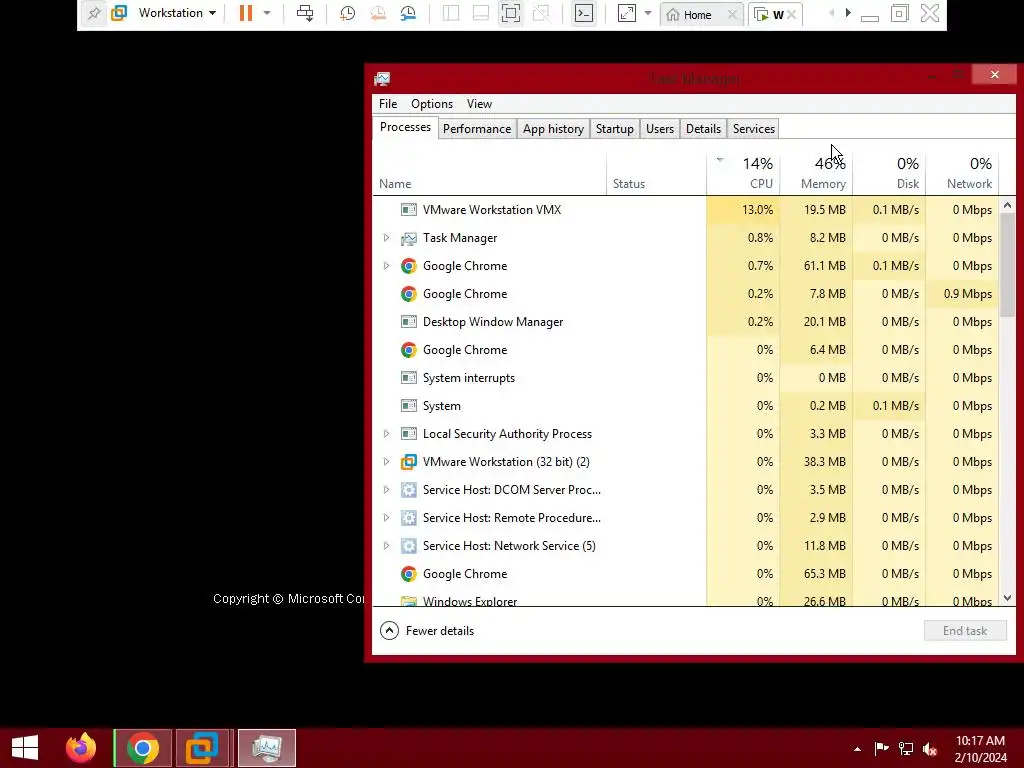This screenshot has width=1024, height=768.
Task: Open the Windows Start button
Action: pyautogui.click(x=25, y=748)
